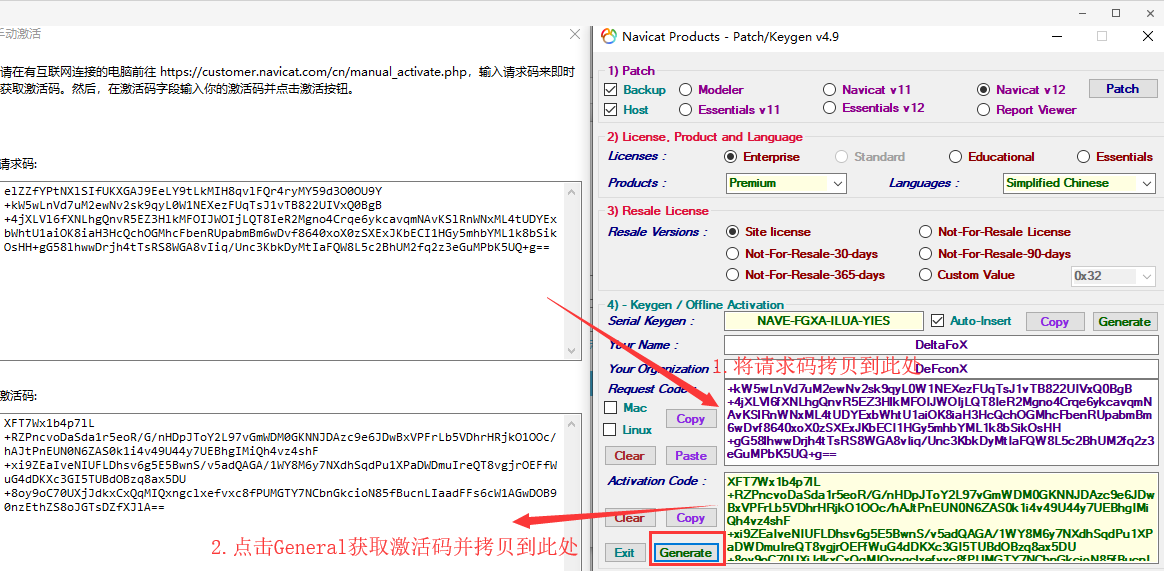The image size is (1164, 571).
Task: Select the Modeler radio button
Action: click(686, 90)
